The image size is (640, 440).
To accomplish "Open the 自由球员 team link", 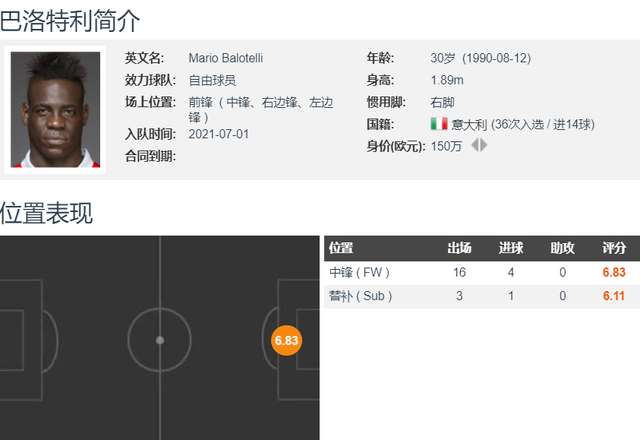I will point(212,80).
